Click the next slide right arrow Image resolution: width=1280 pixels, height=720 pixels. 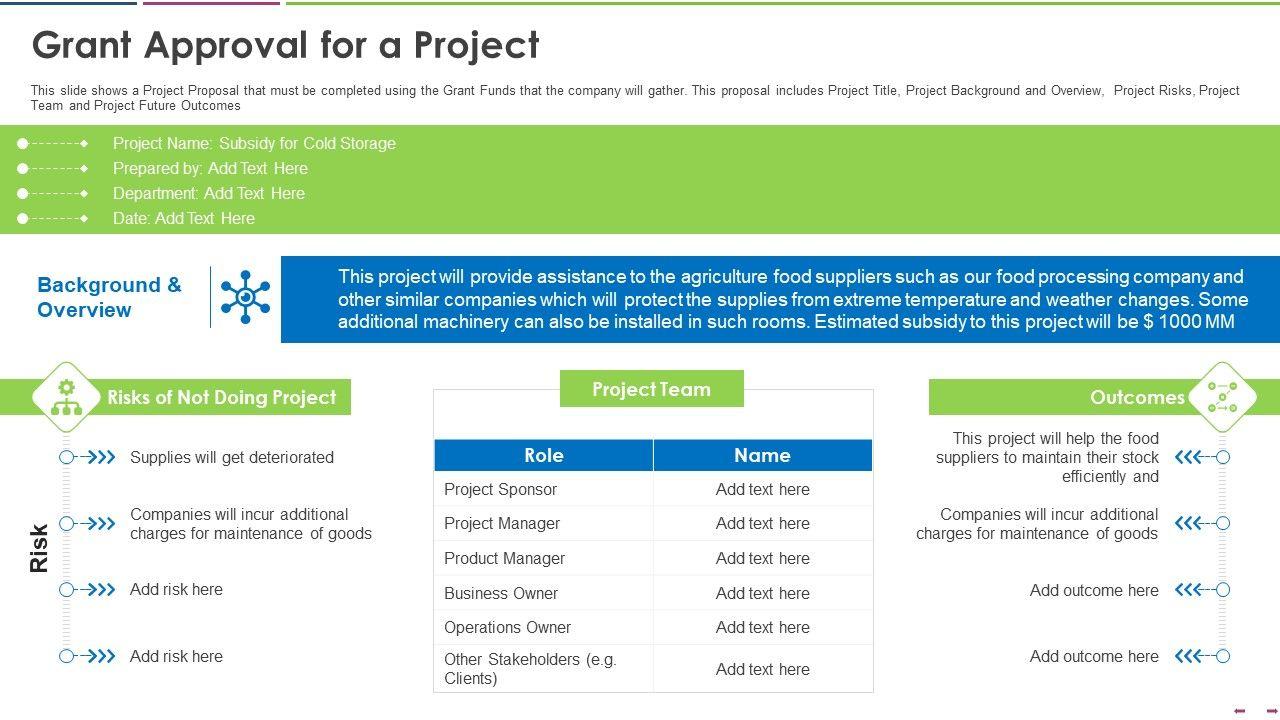1271,711
